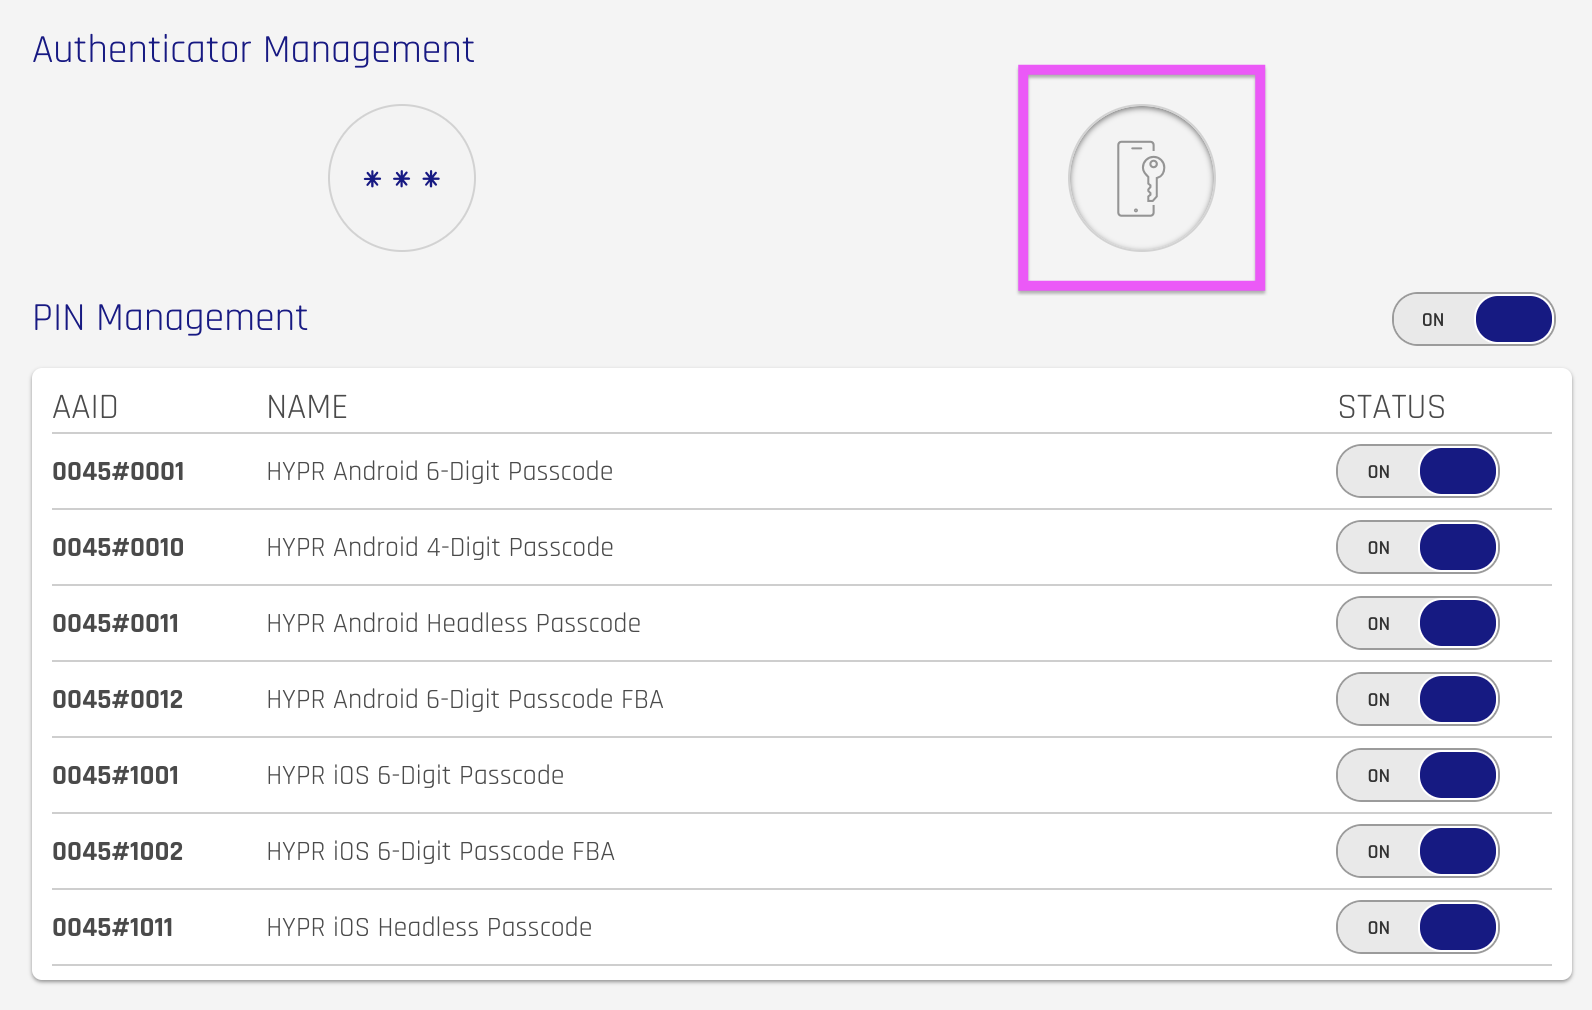The width and height of the screenshot is (1592, 1010).
Task: Select AAID 0045#0010 cell
Action: (118, 547)
